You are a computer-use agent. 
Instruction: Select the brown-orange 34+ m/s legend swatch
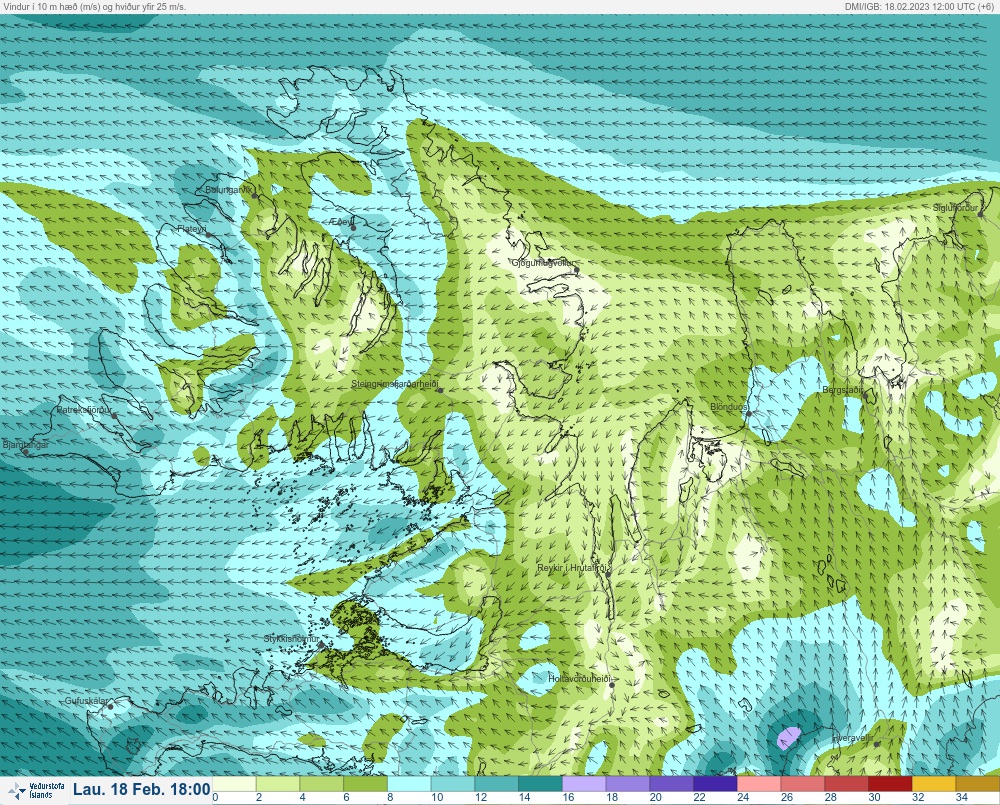coord(978,783)
